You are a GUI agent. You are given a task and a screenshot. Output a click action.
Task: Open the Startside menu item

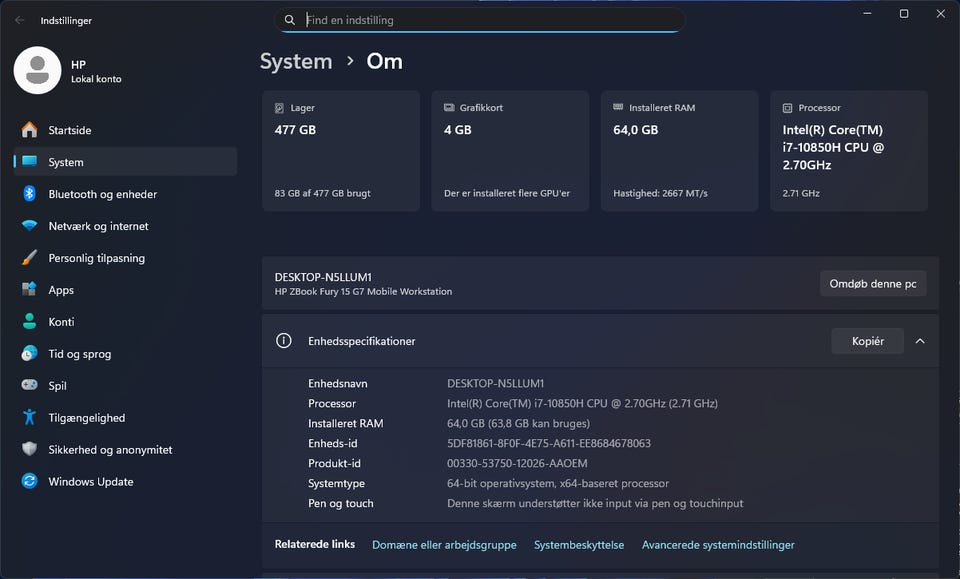point(125,130)
